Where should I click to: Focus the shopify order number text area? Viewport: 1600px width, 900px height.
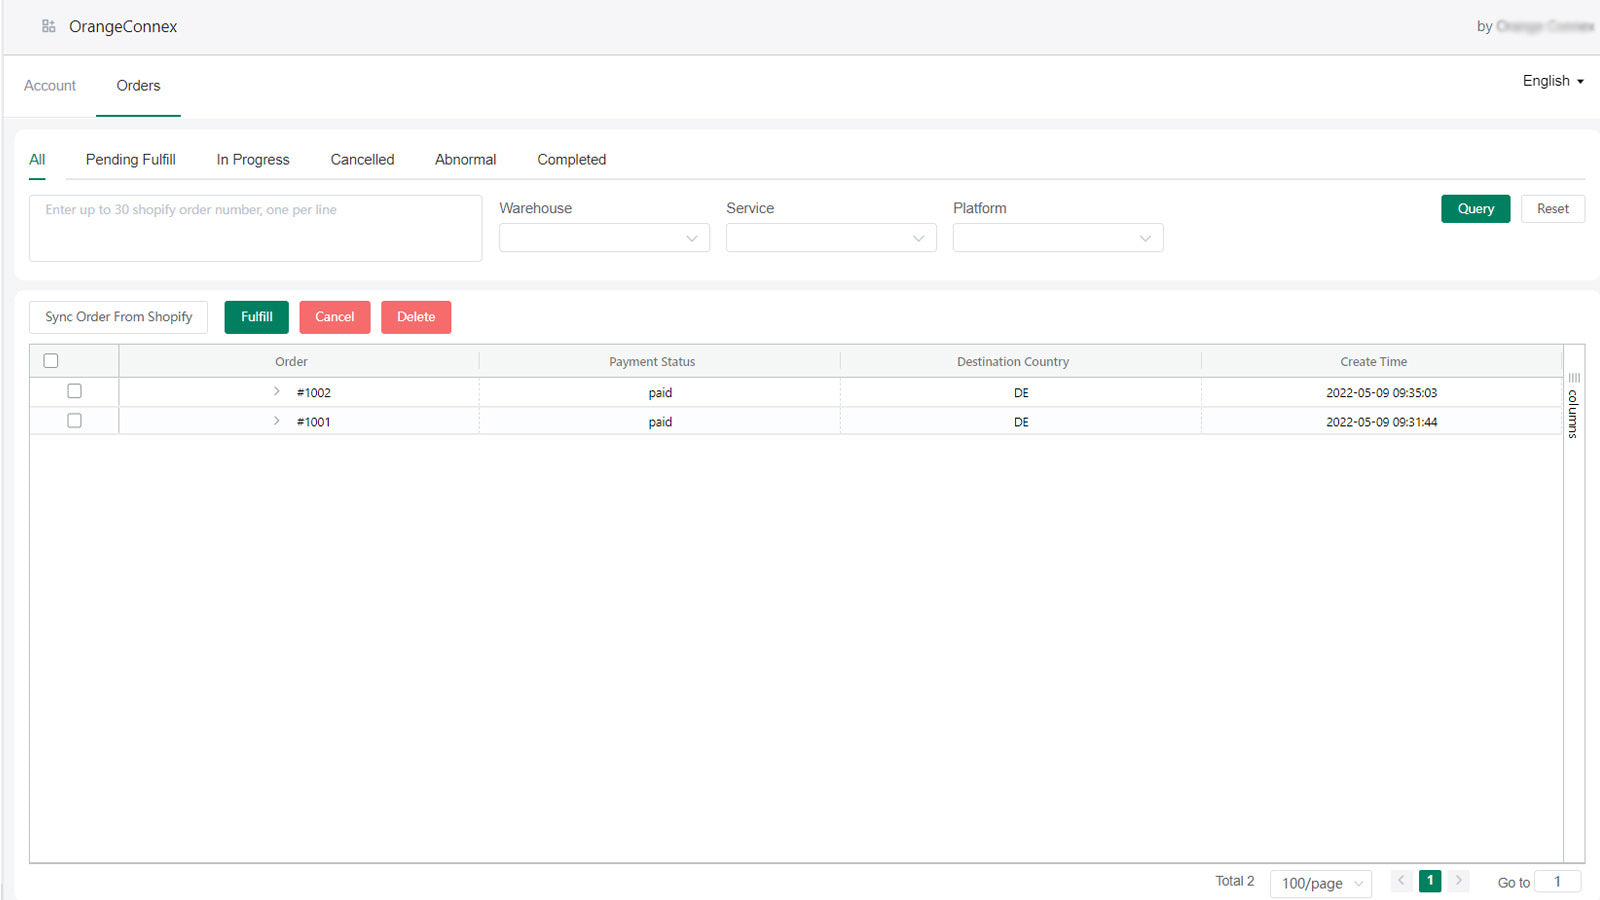pos(255,228)
